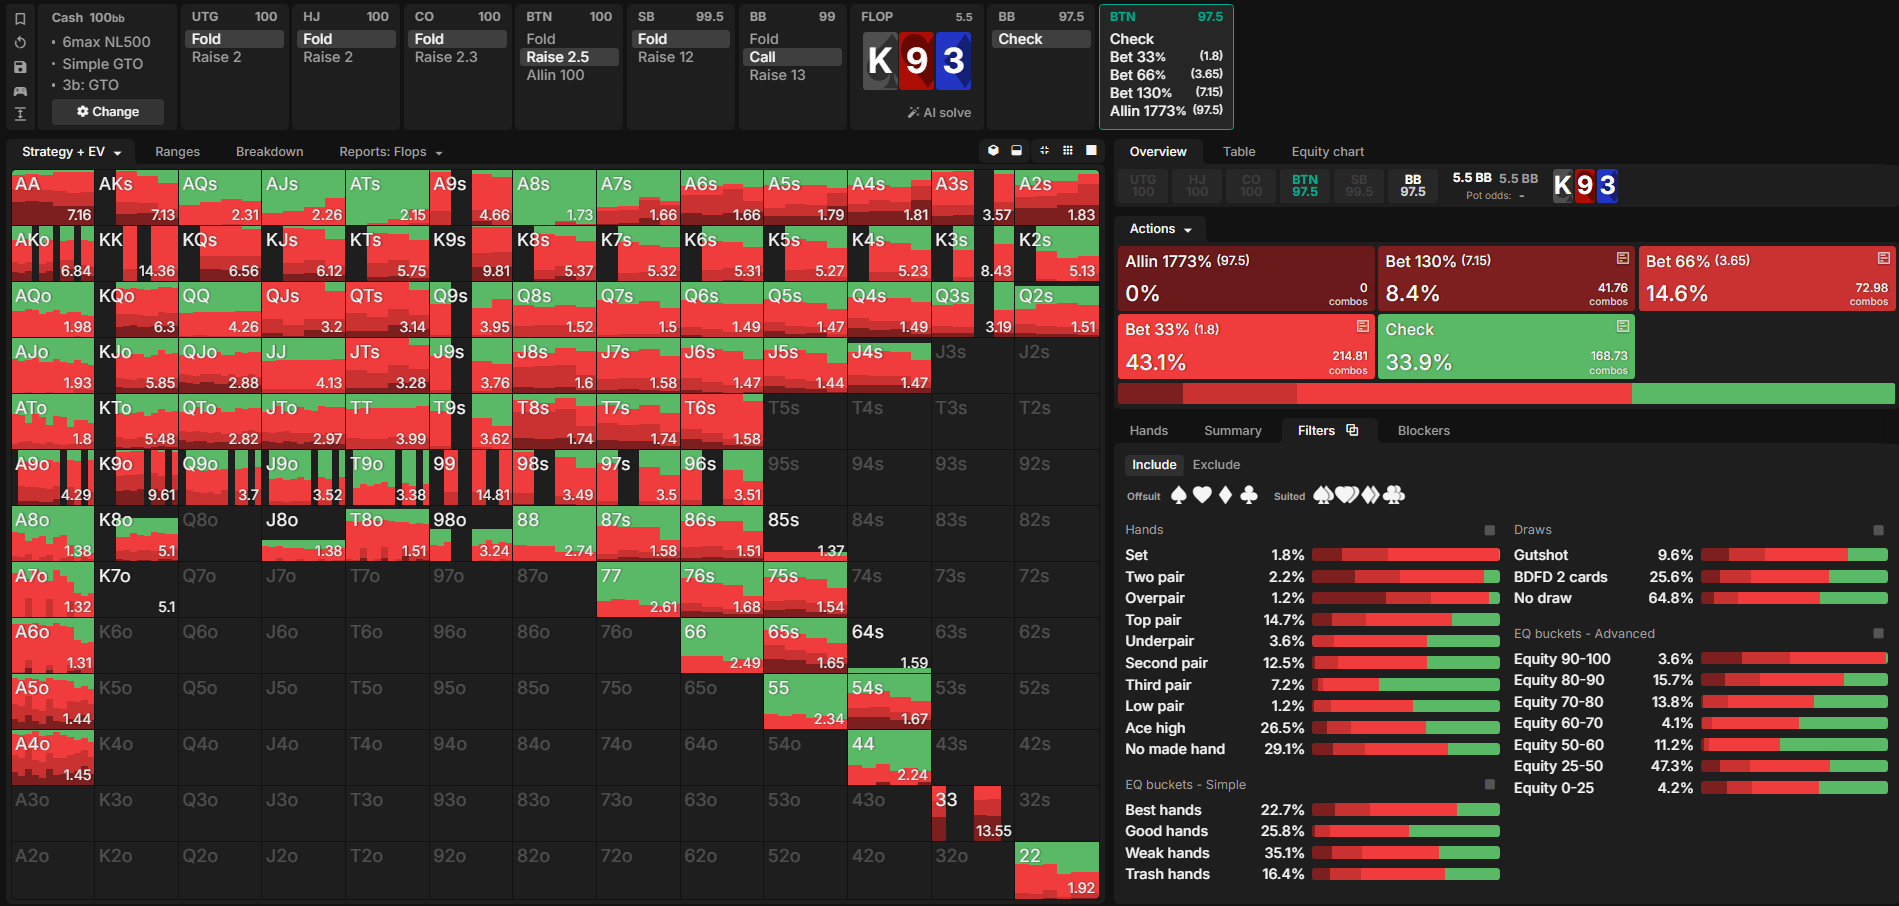The height and width of the screenshot is (906, 1899).
Task: Filter by the offsuit diamond icon
Action: [x=1226, y=495]
